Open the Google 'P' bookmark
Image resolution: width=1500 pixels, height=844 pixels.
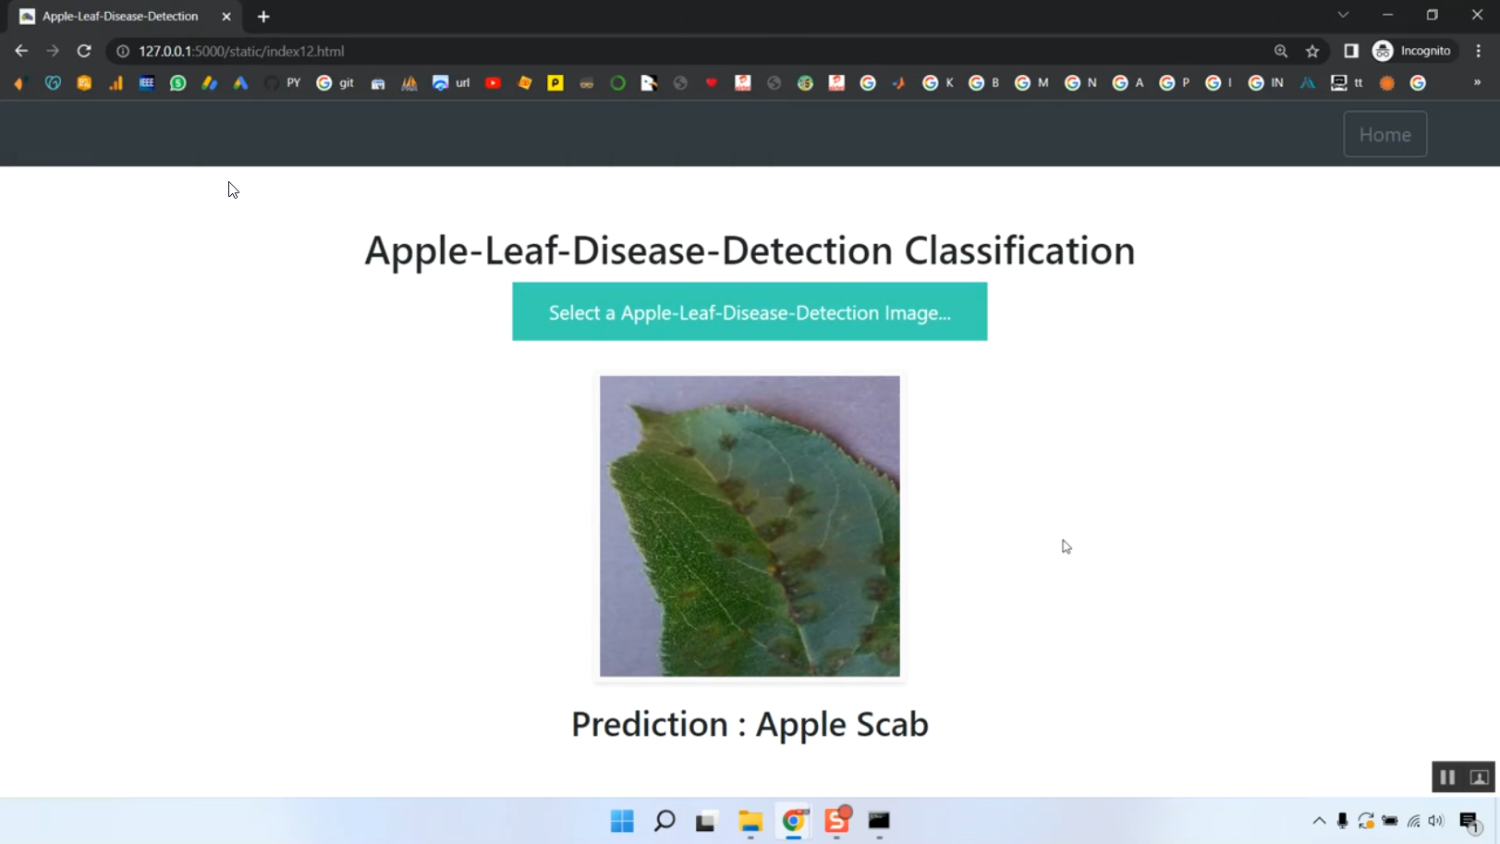pyautogui.click(x=1175, y=83)
